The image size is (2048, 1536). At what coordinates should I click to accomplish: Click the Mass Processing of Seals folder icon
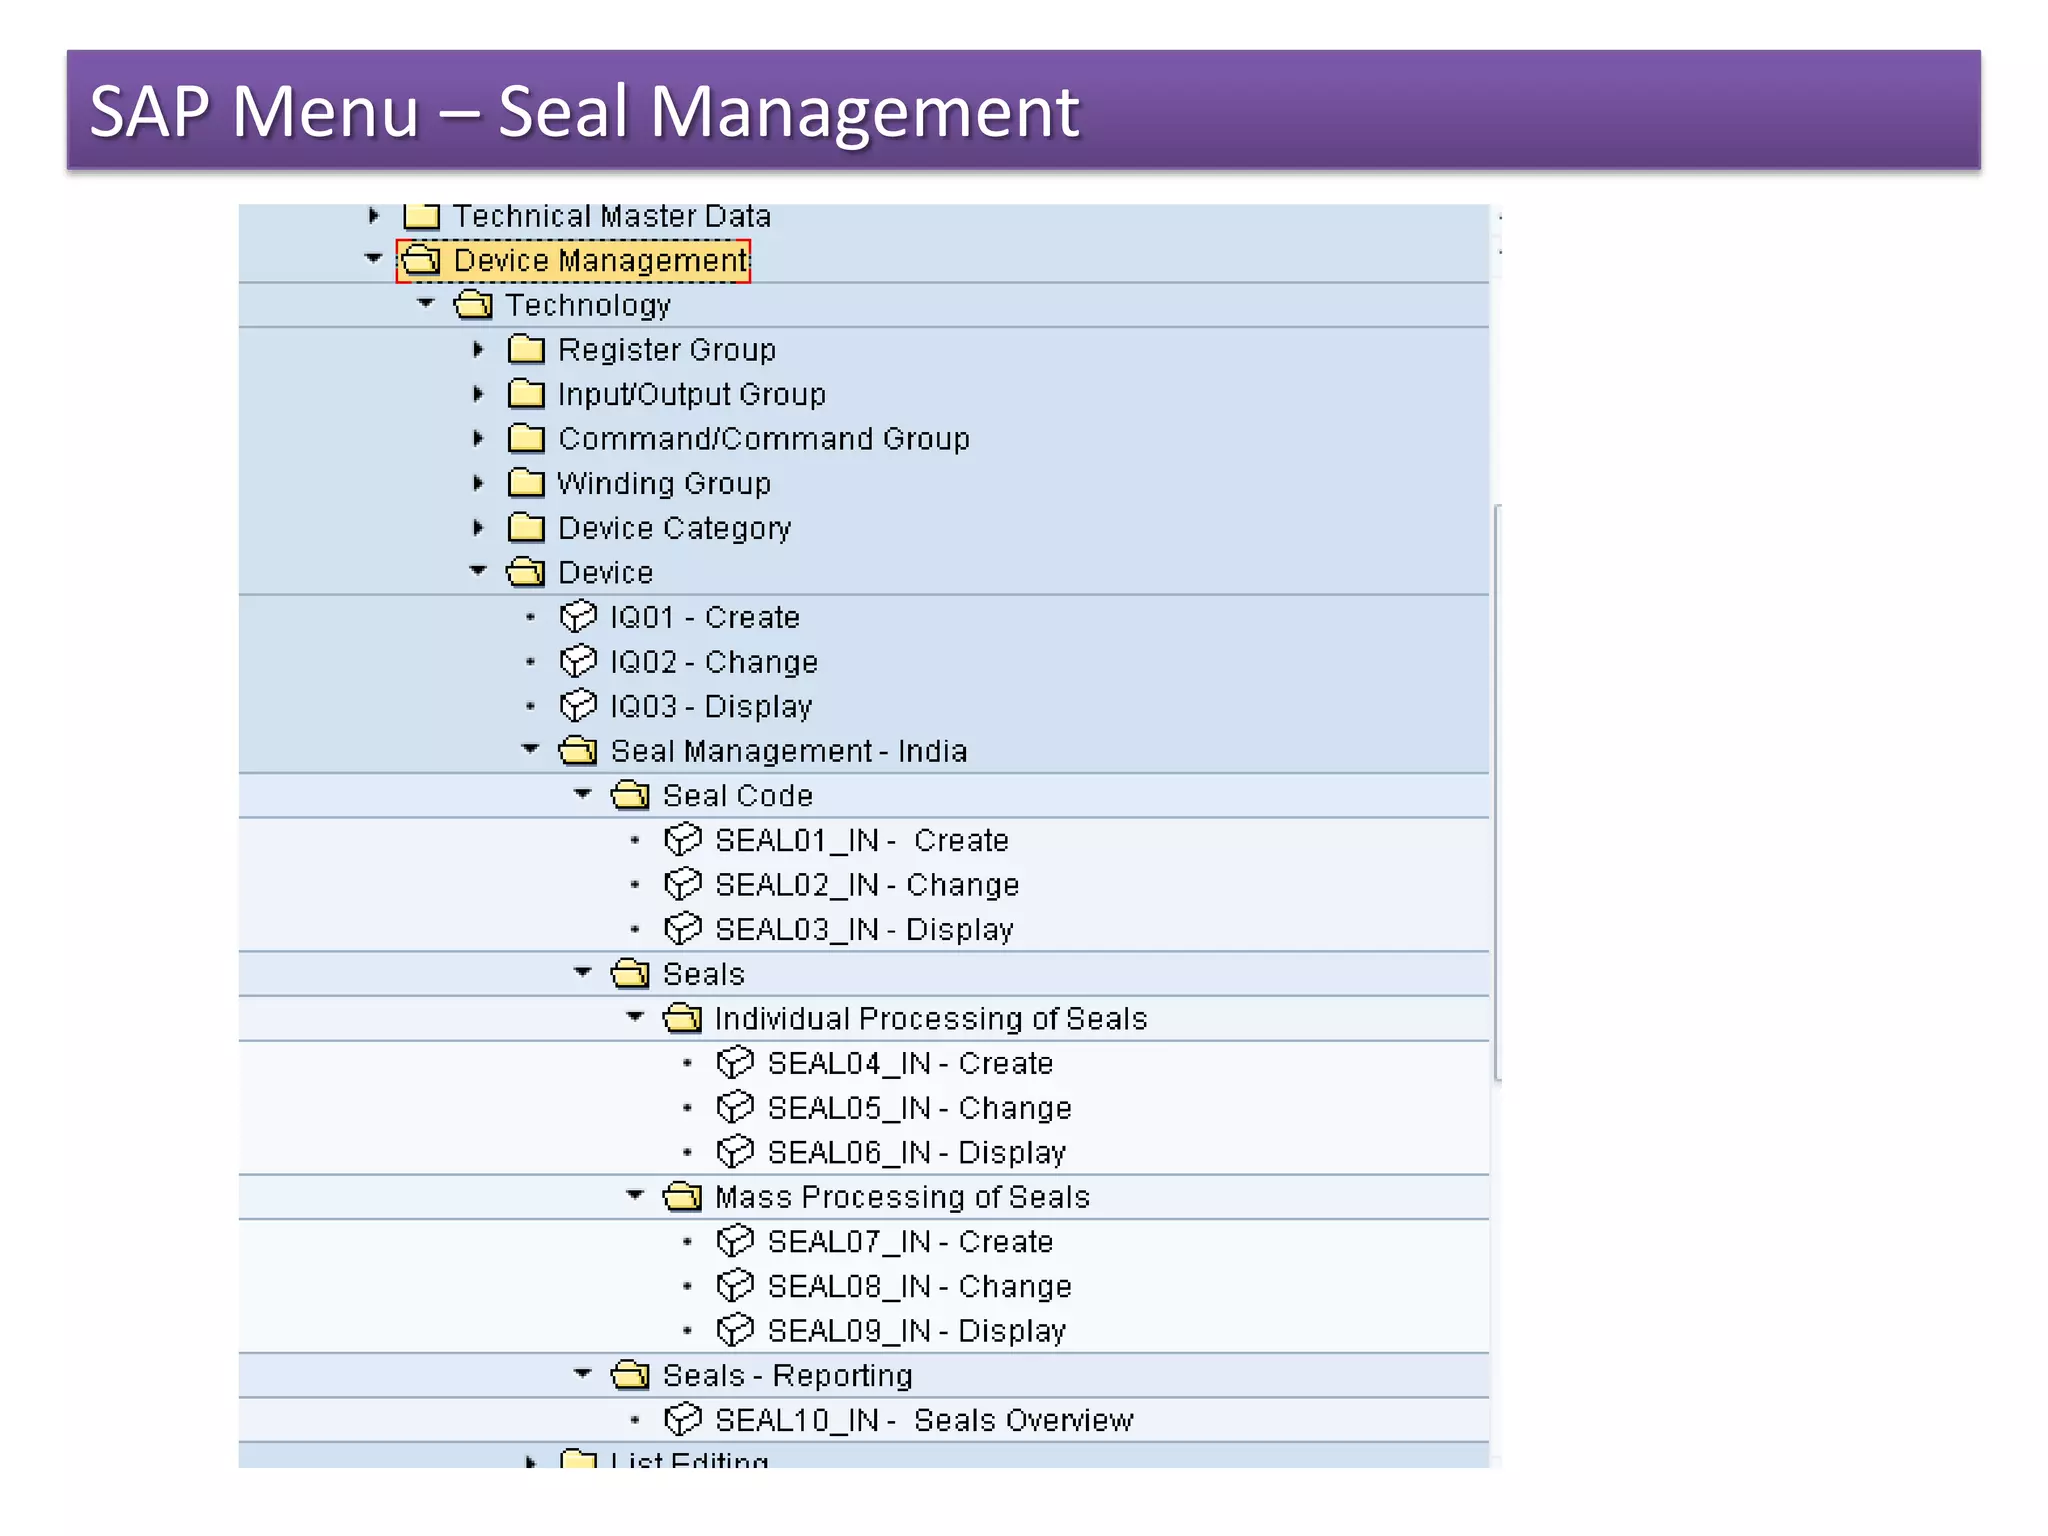tap(683, 1196)
